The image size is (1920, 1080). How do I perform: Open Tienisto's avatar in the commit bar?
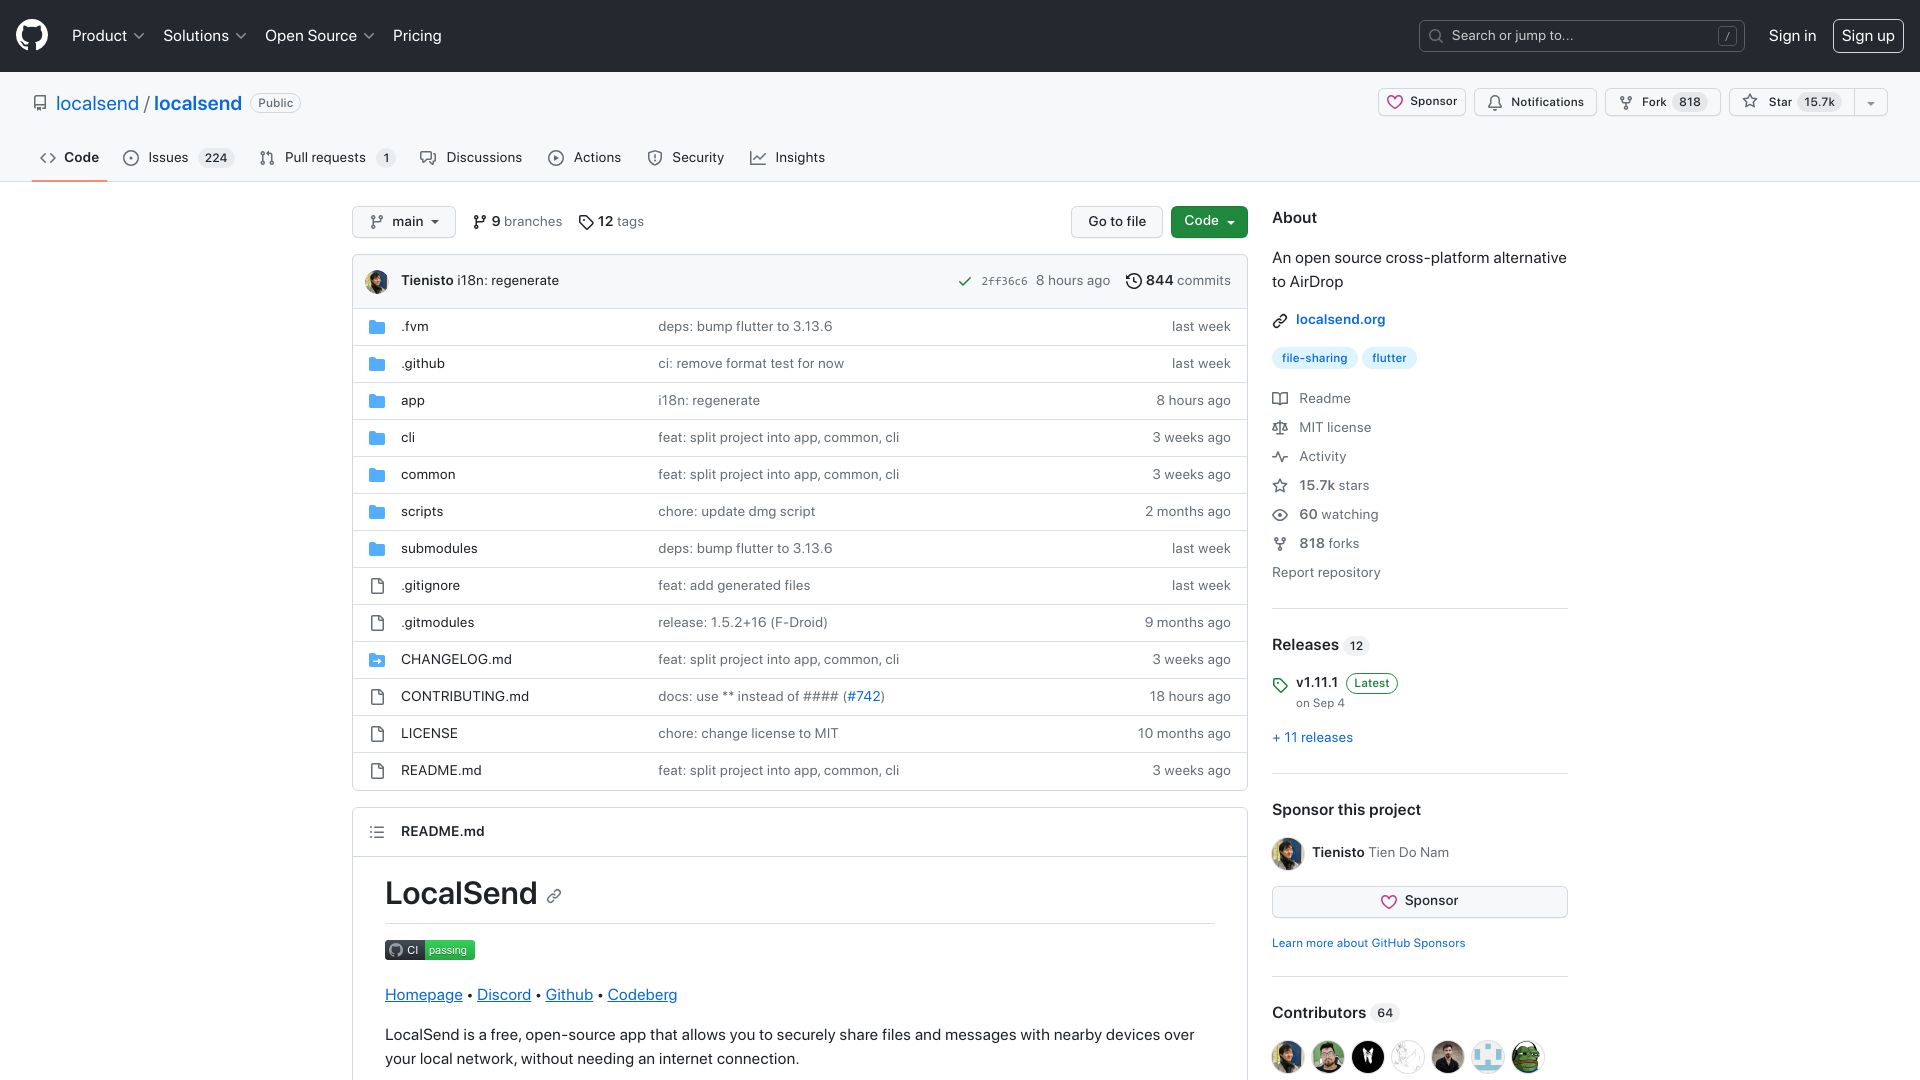tap(377, 281)
